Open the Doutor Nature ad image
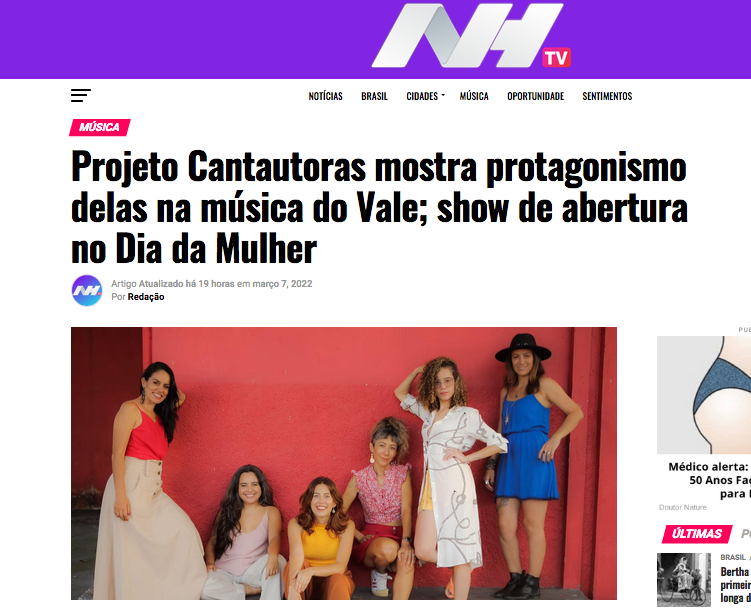This screenshot has height=616, width=751. [704, 395]
